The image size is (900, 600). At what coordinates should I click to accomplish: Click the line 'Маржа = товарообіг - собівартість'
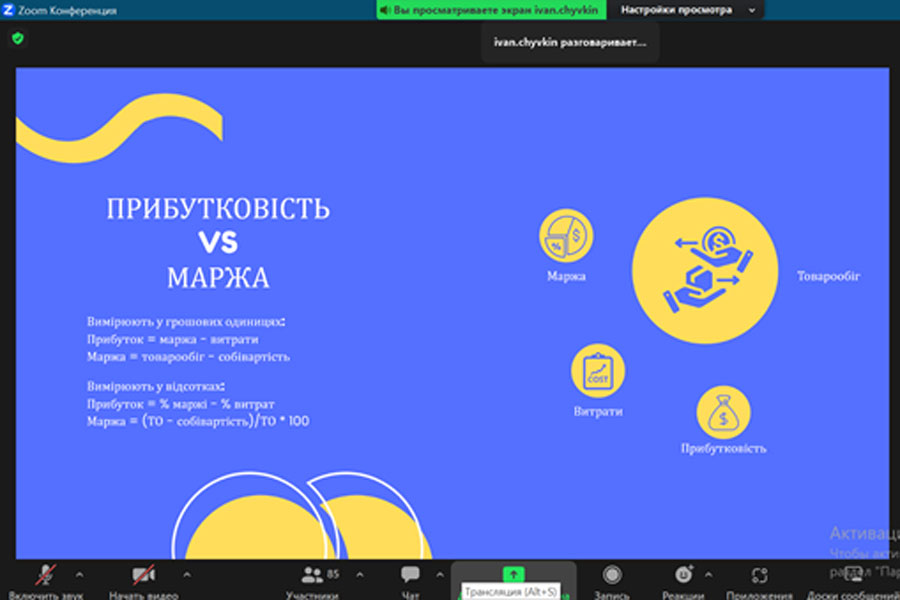tap(188, 357)
